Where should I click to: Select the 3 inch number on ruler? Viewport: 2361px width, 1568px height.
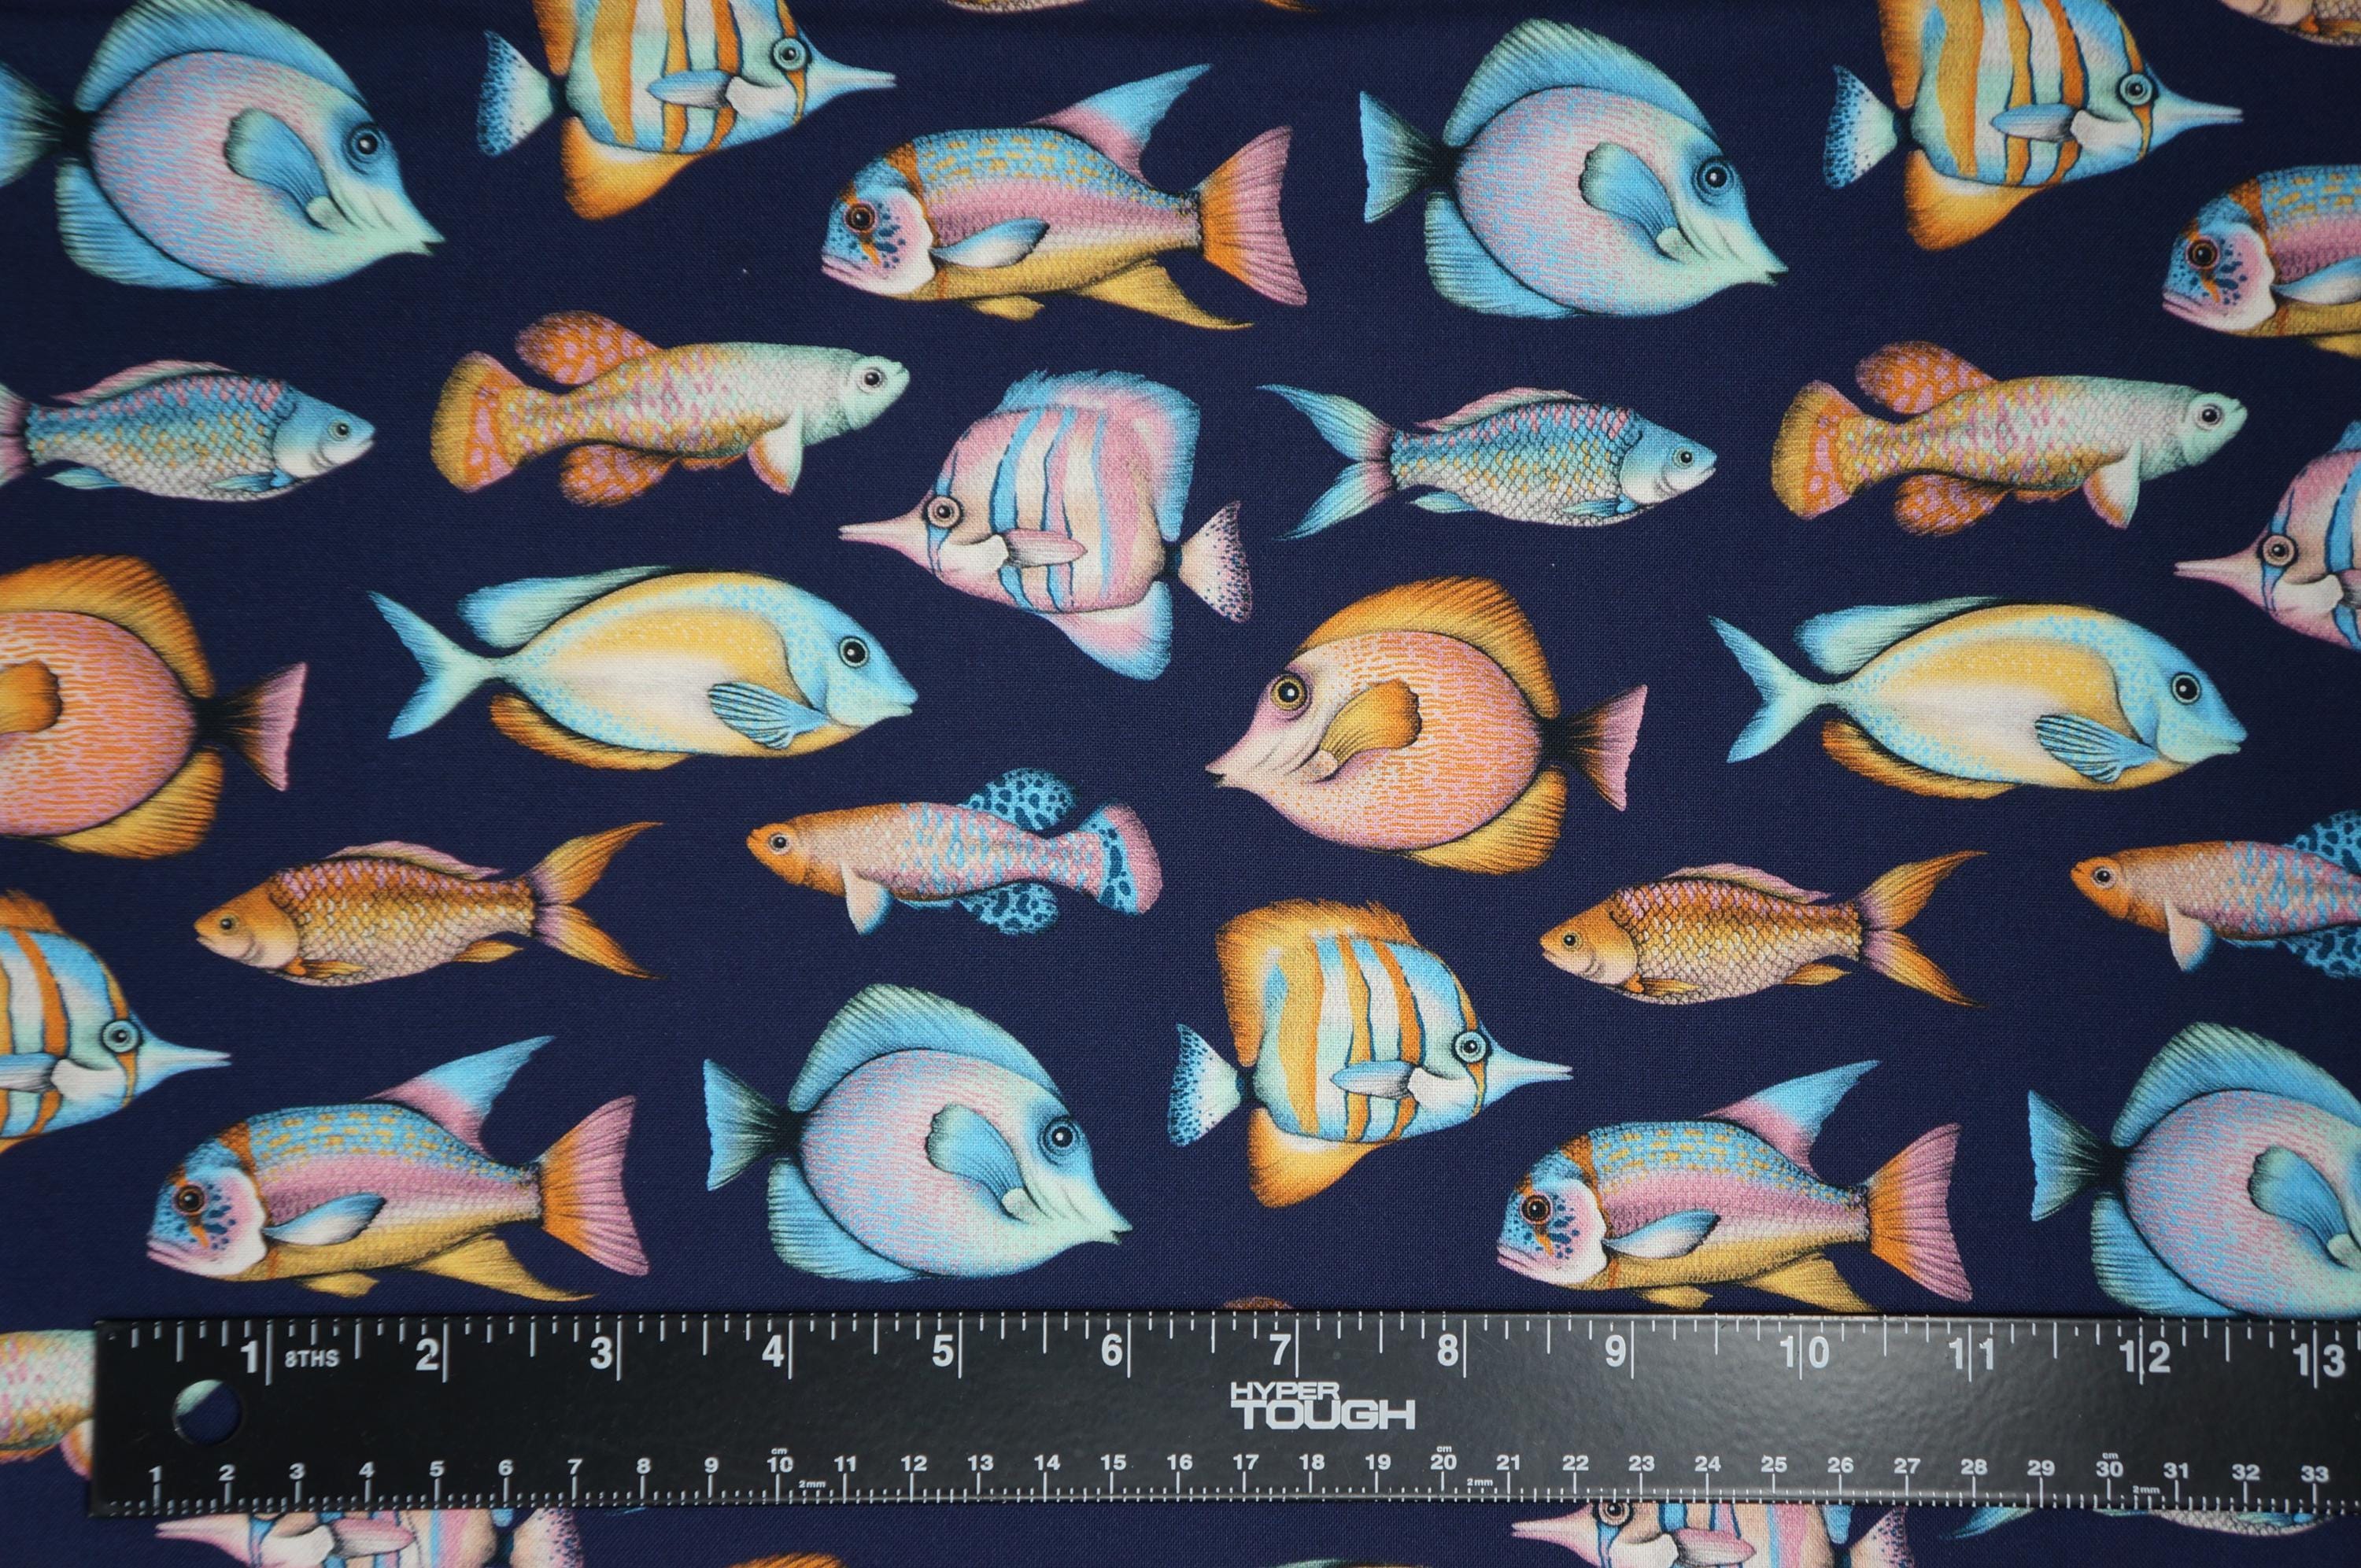(601, 1353)
